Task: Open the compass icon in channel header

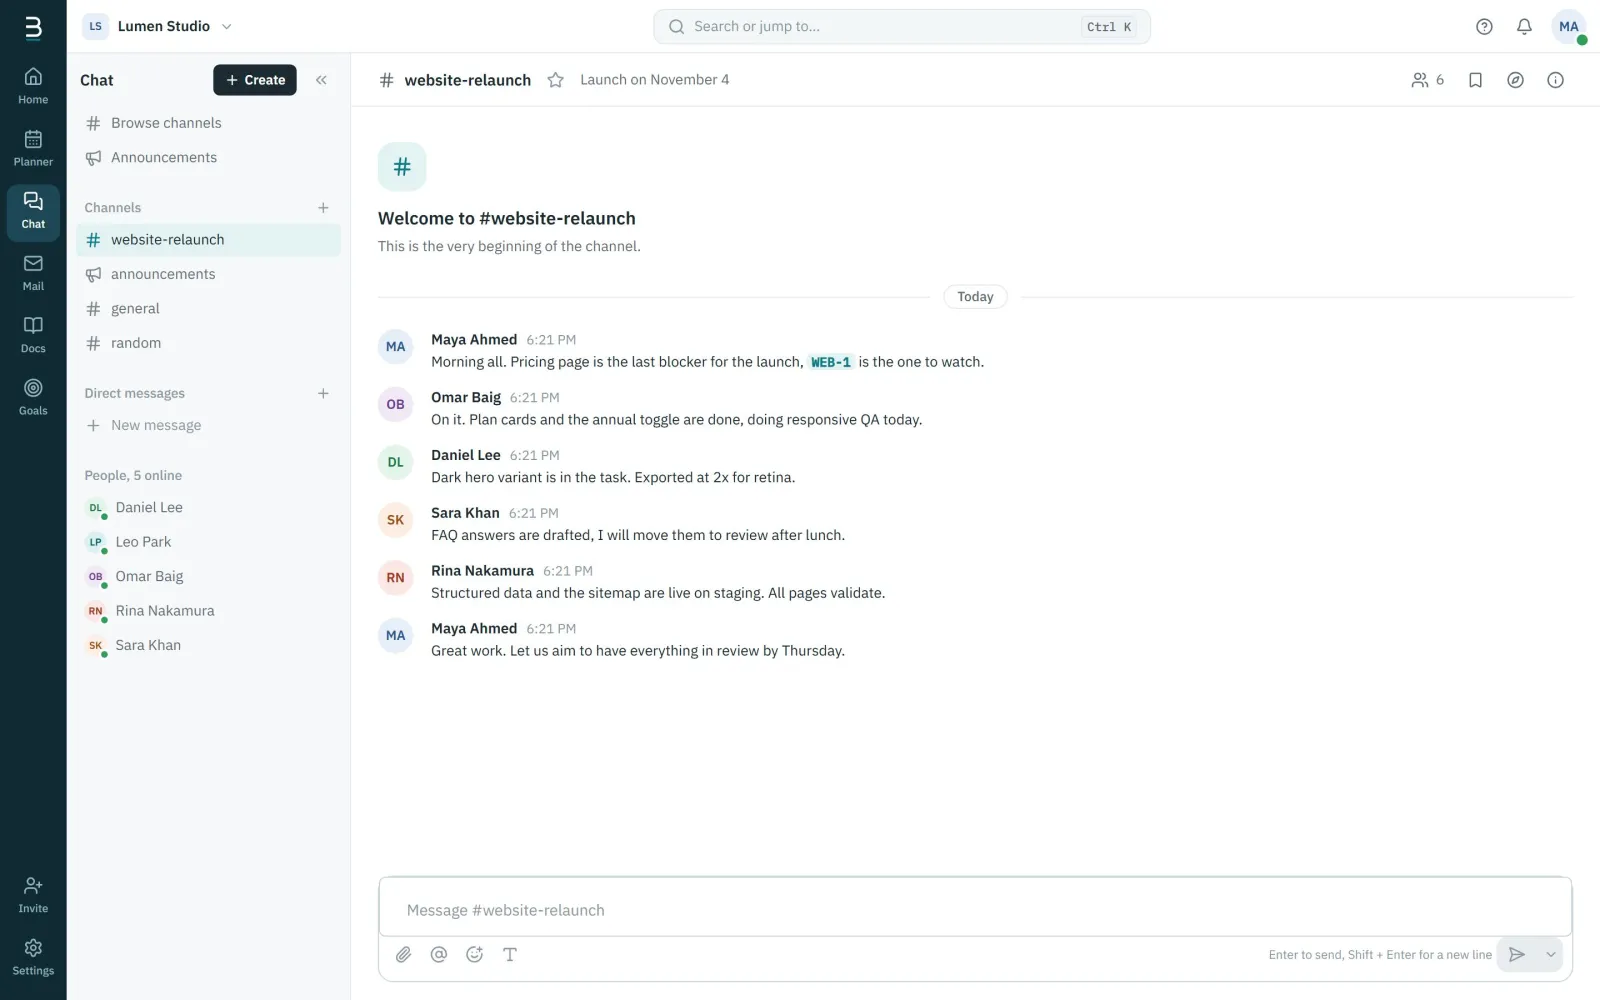Action: point(1515,80)
